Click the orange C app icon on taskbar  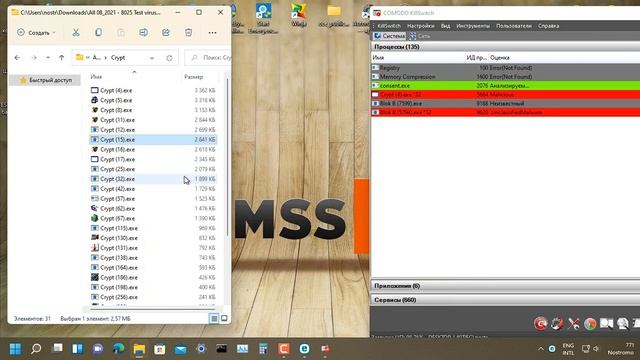(284, 349)
